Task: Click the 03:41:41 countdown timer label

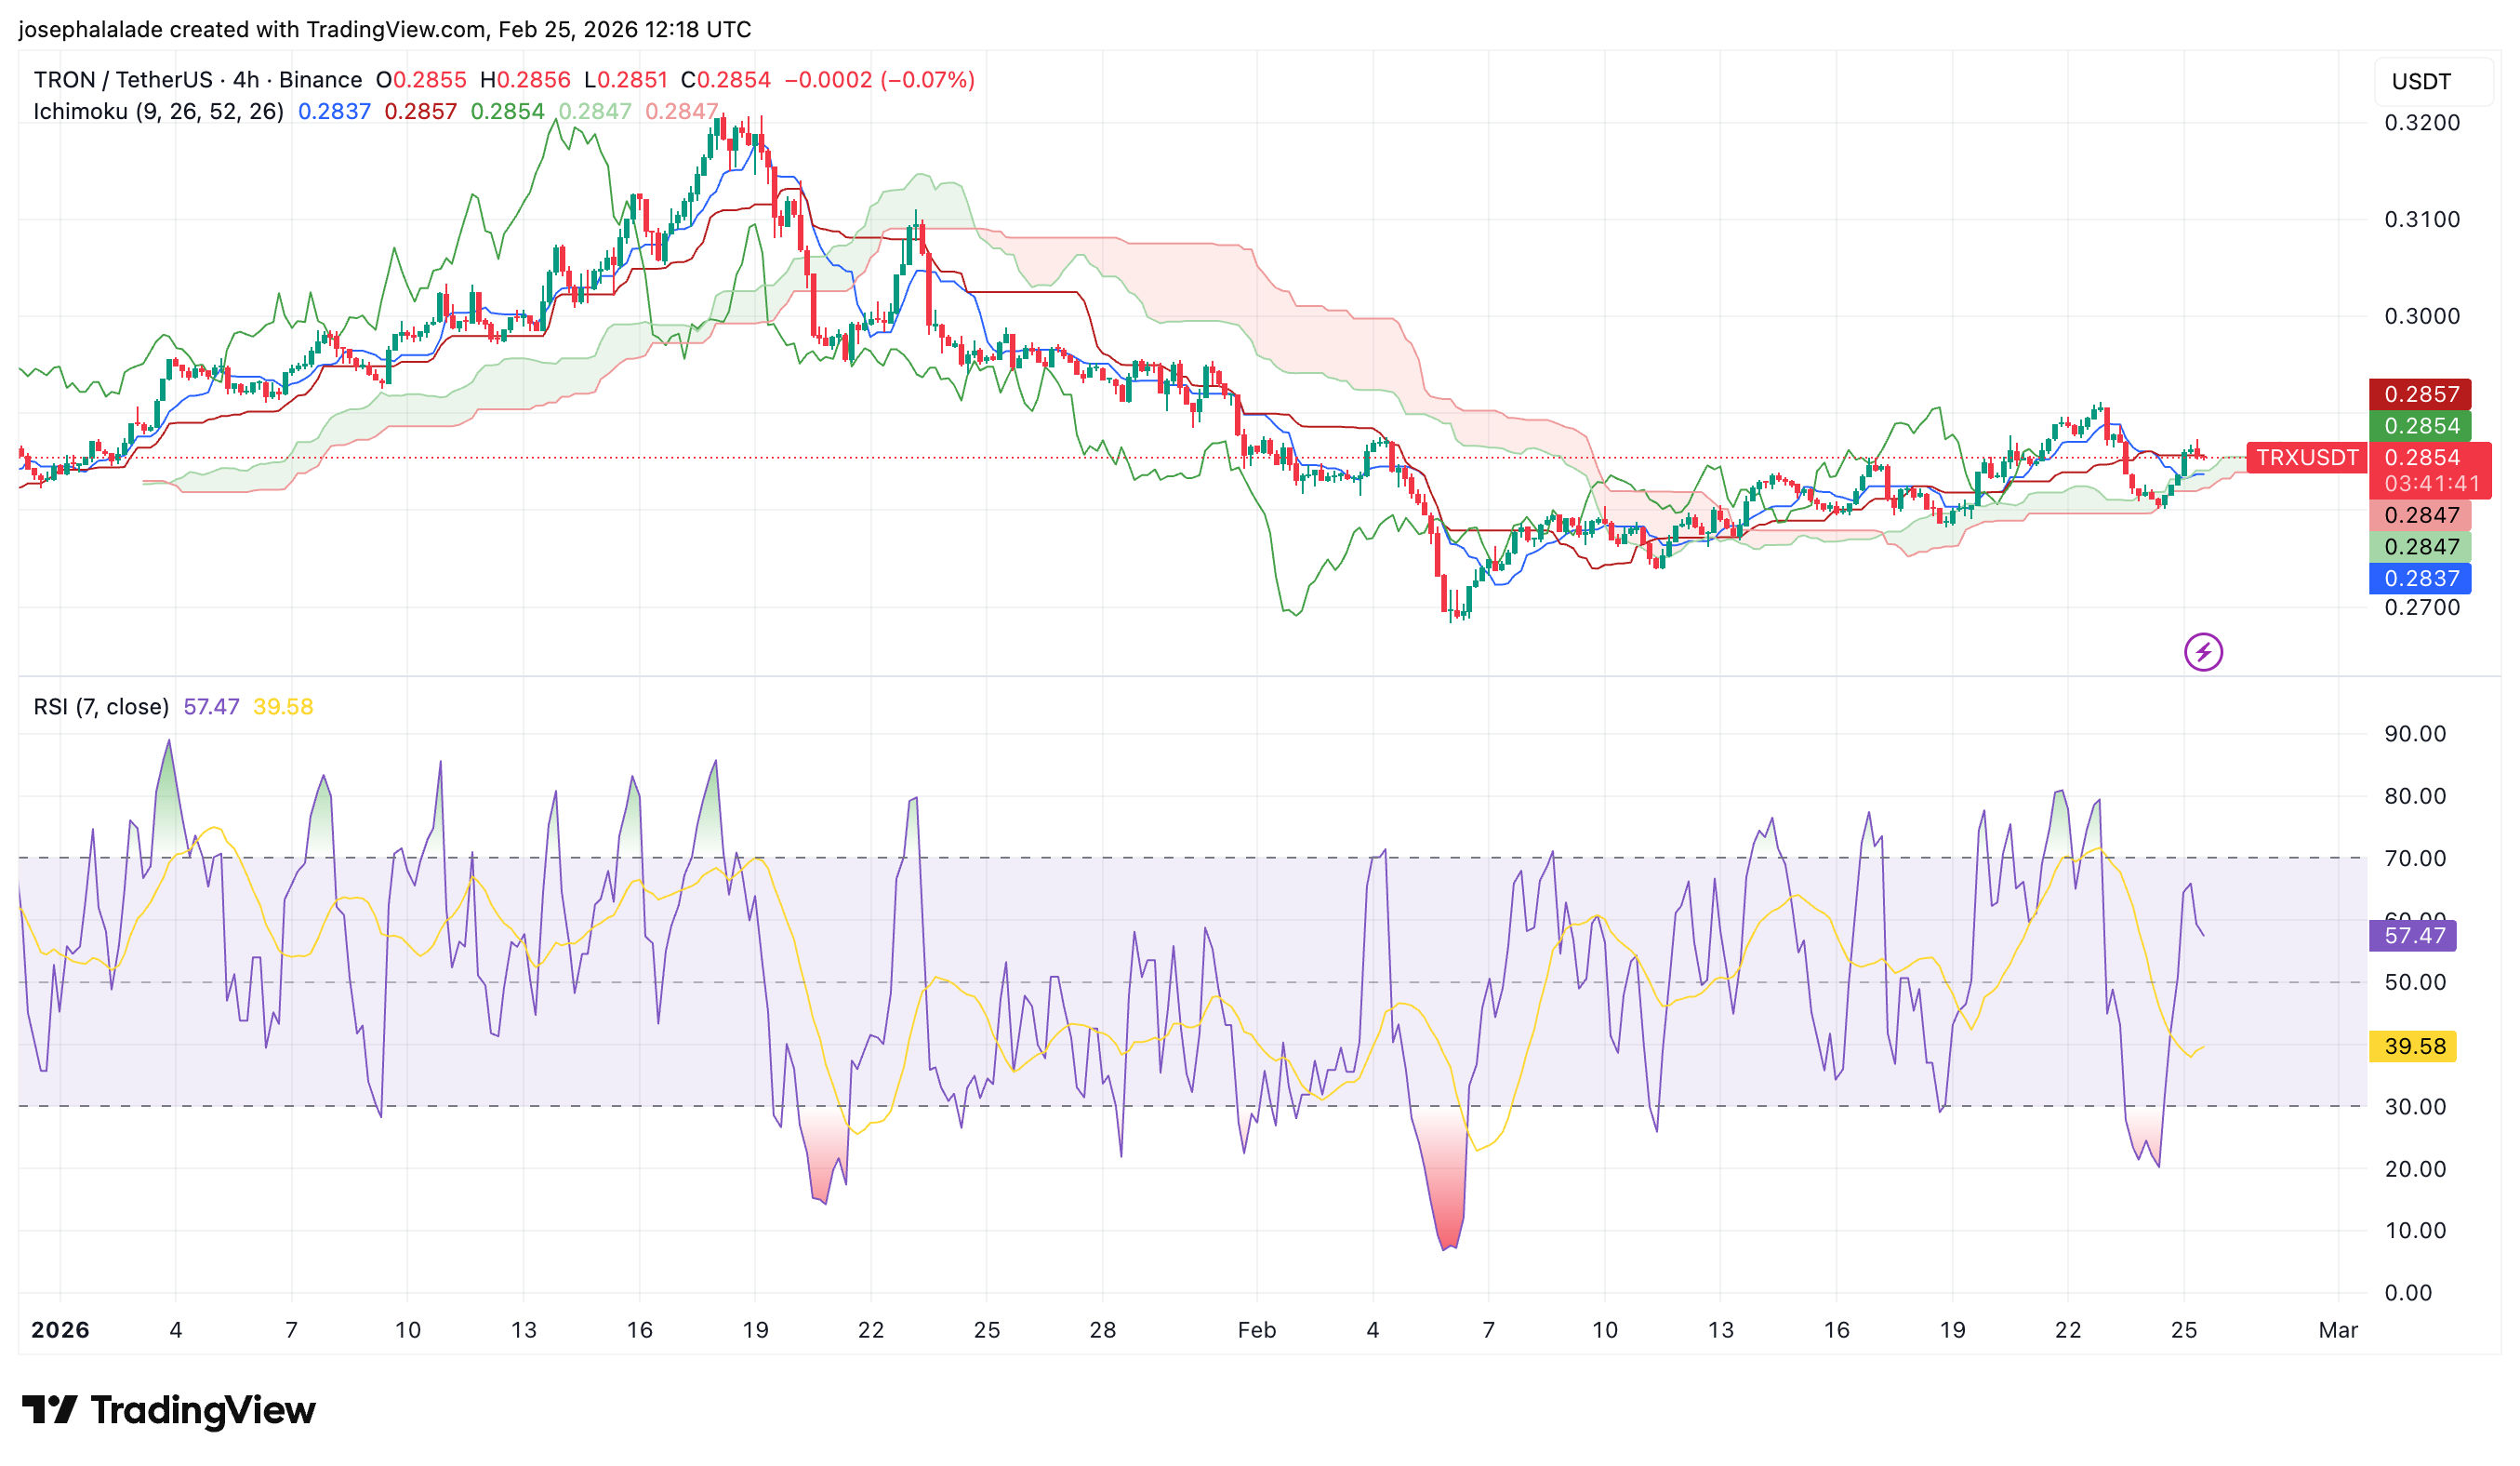Action: 2430,484
